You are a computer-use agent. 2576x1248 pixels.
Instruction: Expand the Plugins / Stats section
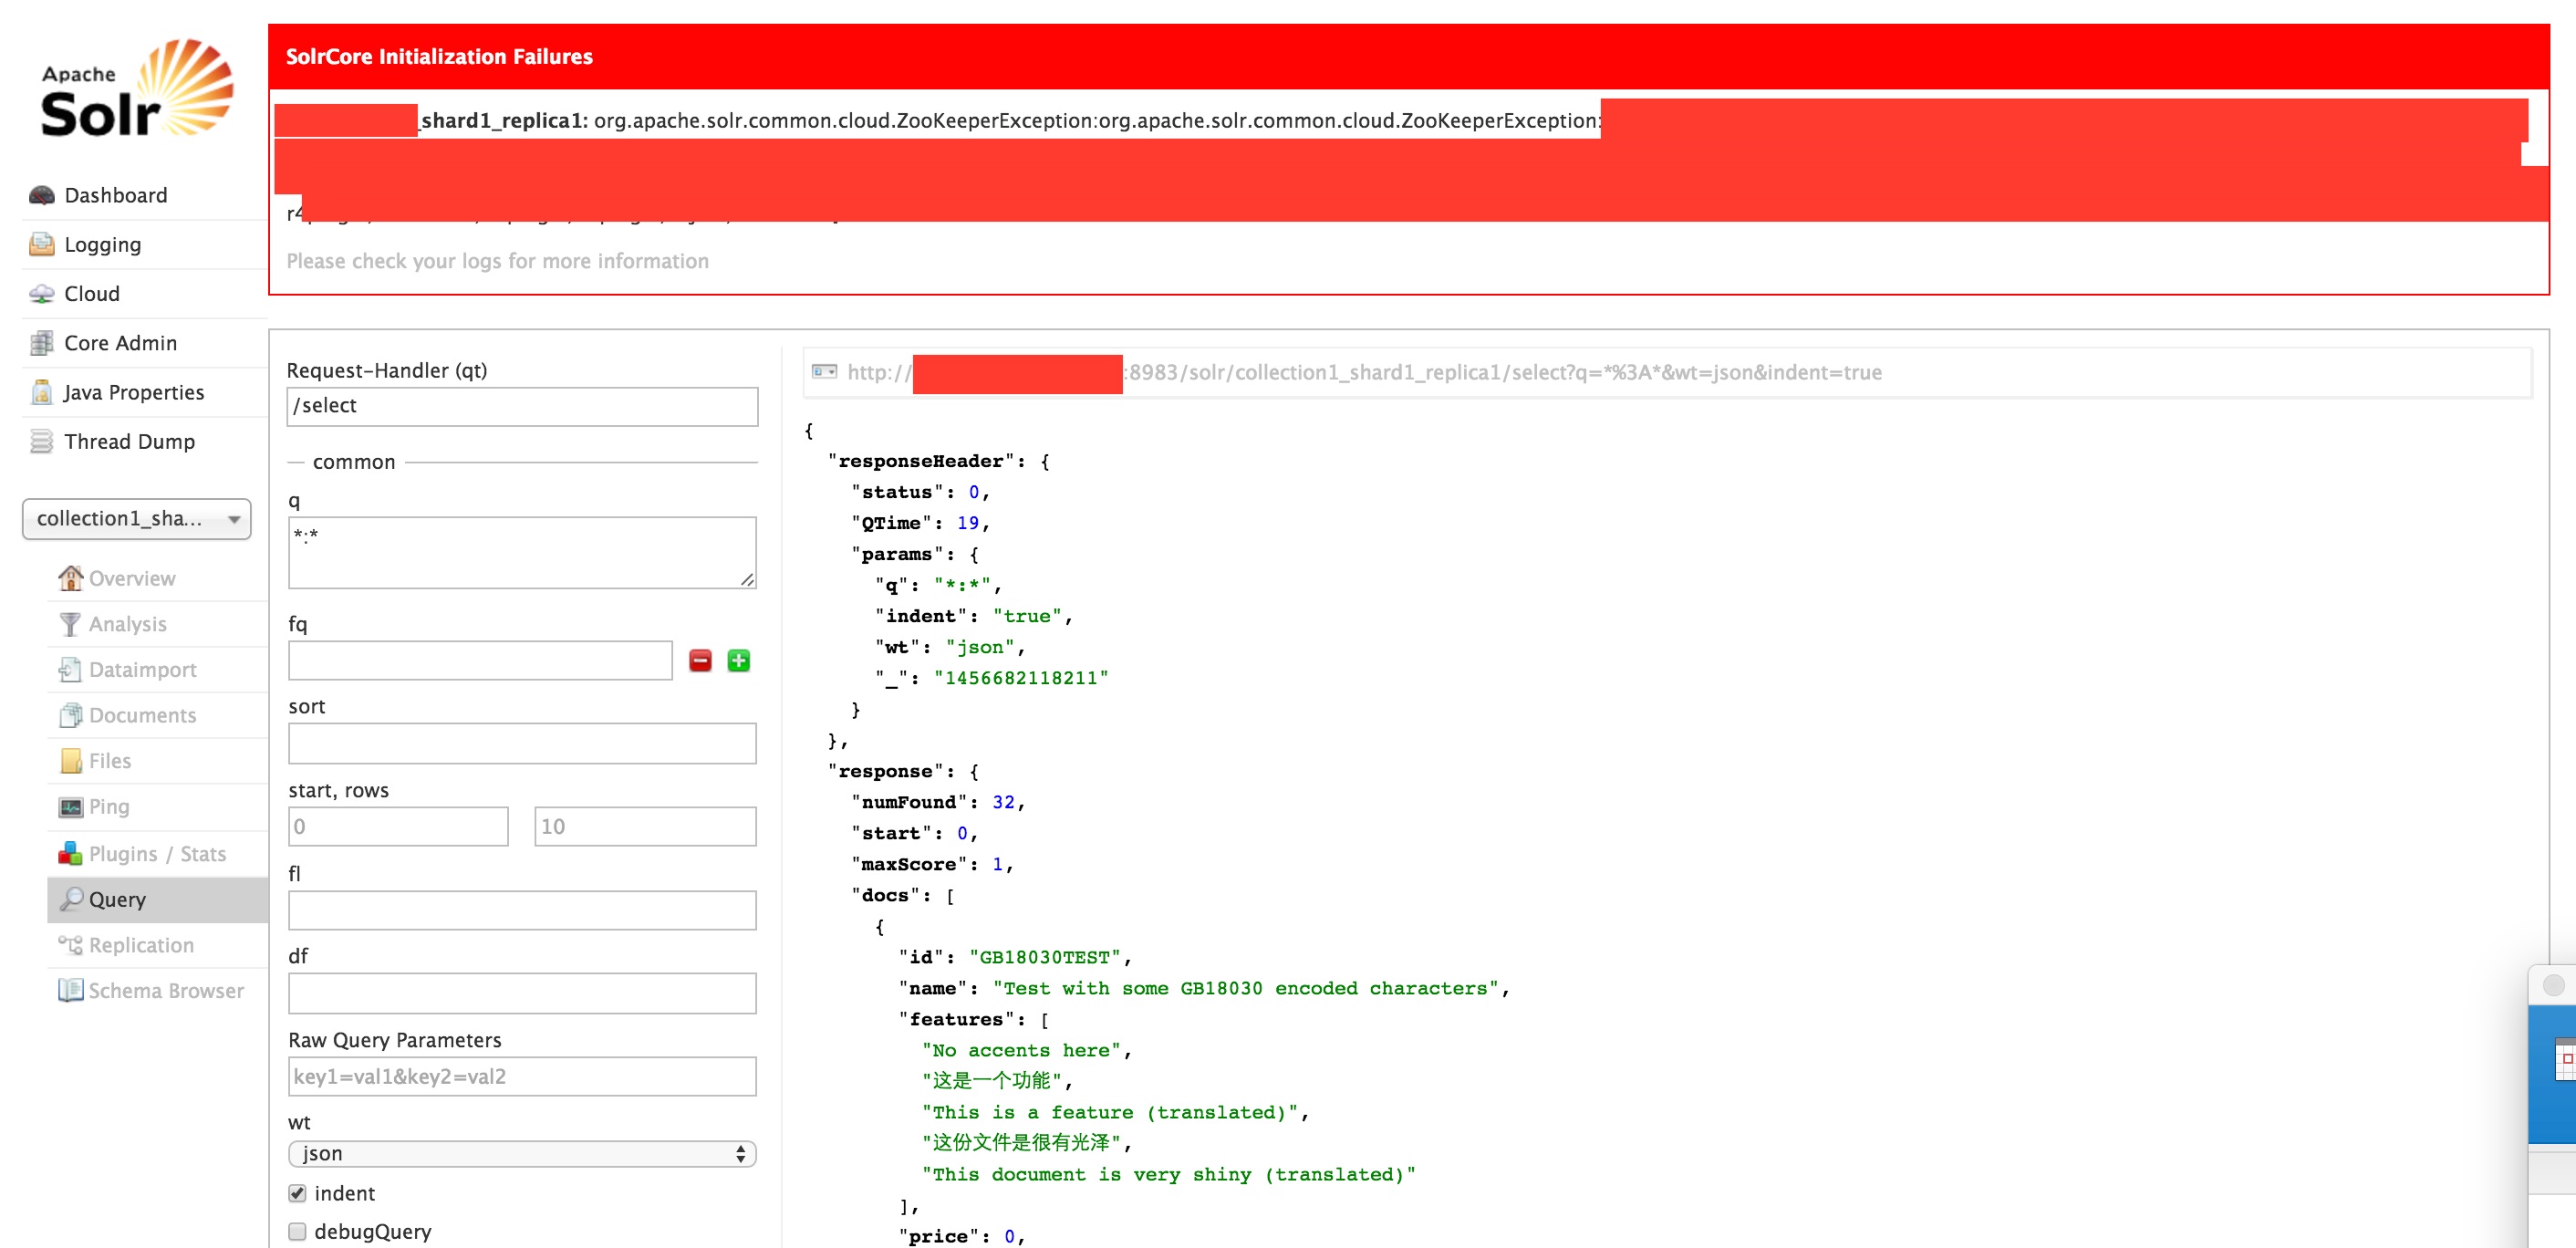tap(156, 853)
